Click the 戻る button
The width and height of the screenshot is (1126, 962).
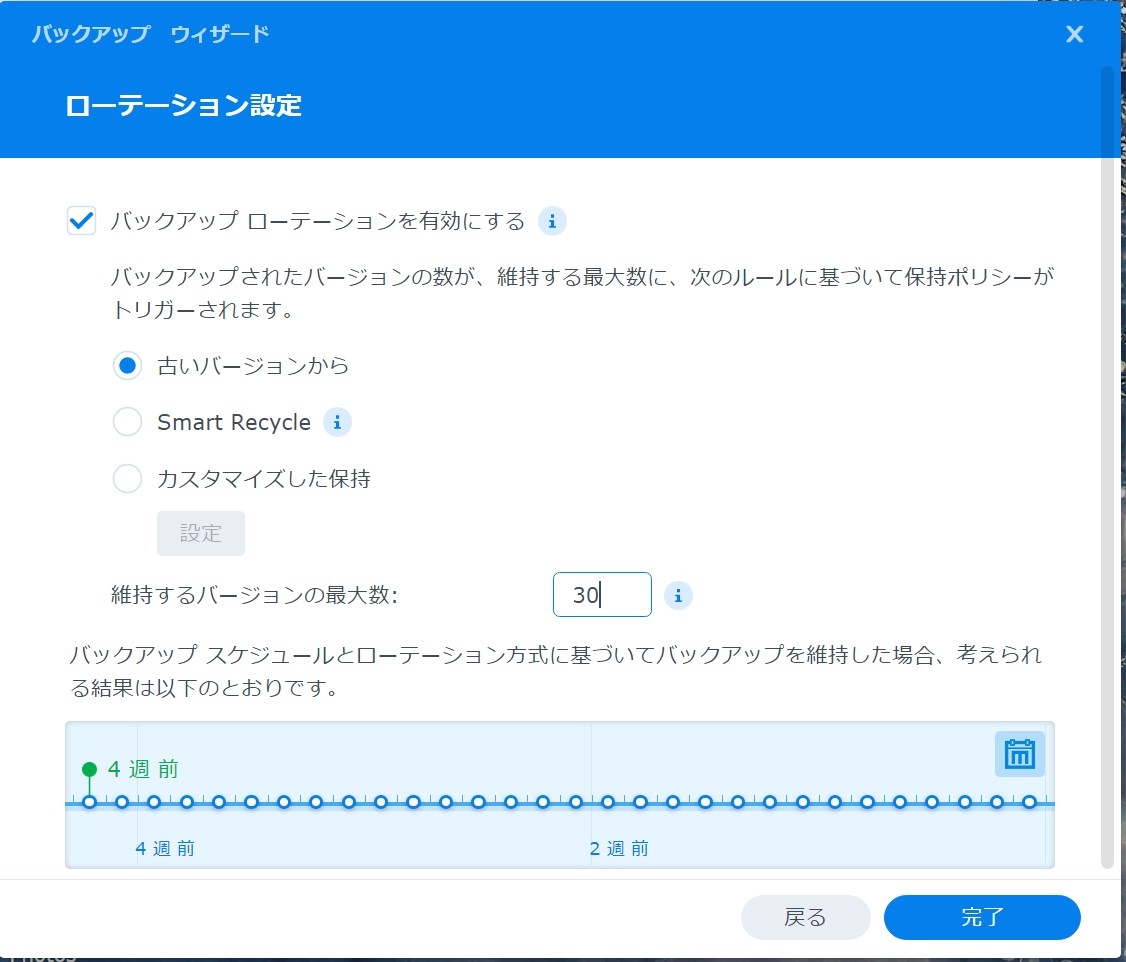pos(805,917)
